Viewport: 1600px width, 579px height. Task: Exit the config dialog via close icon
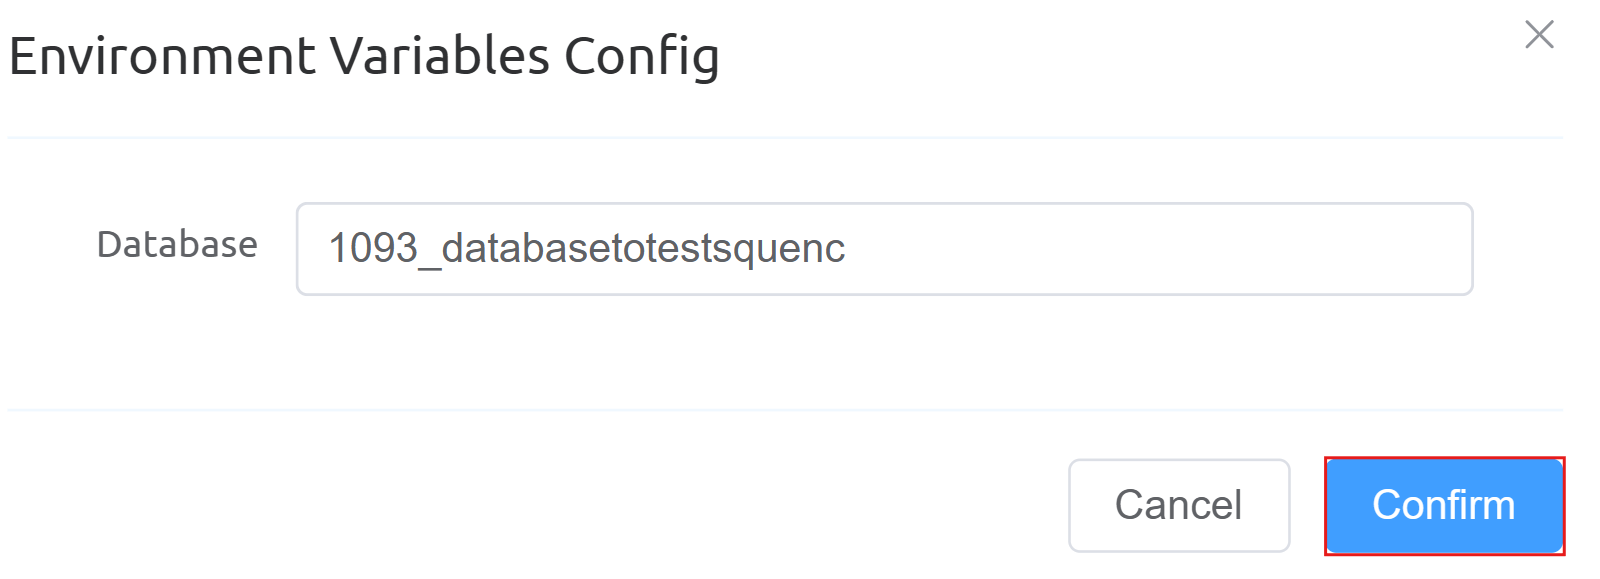point(1539,35)
